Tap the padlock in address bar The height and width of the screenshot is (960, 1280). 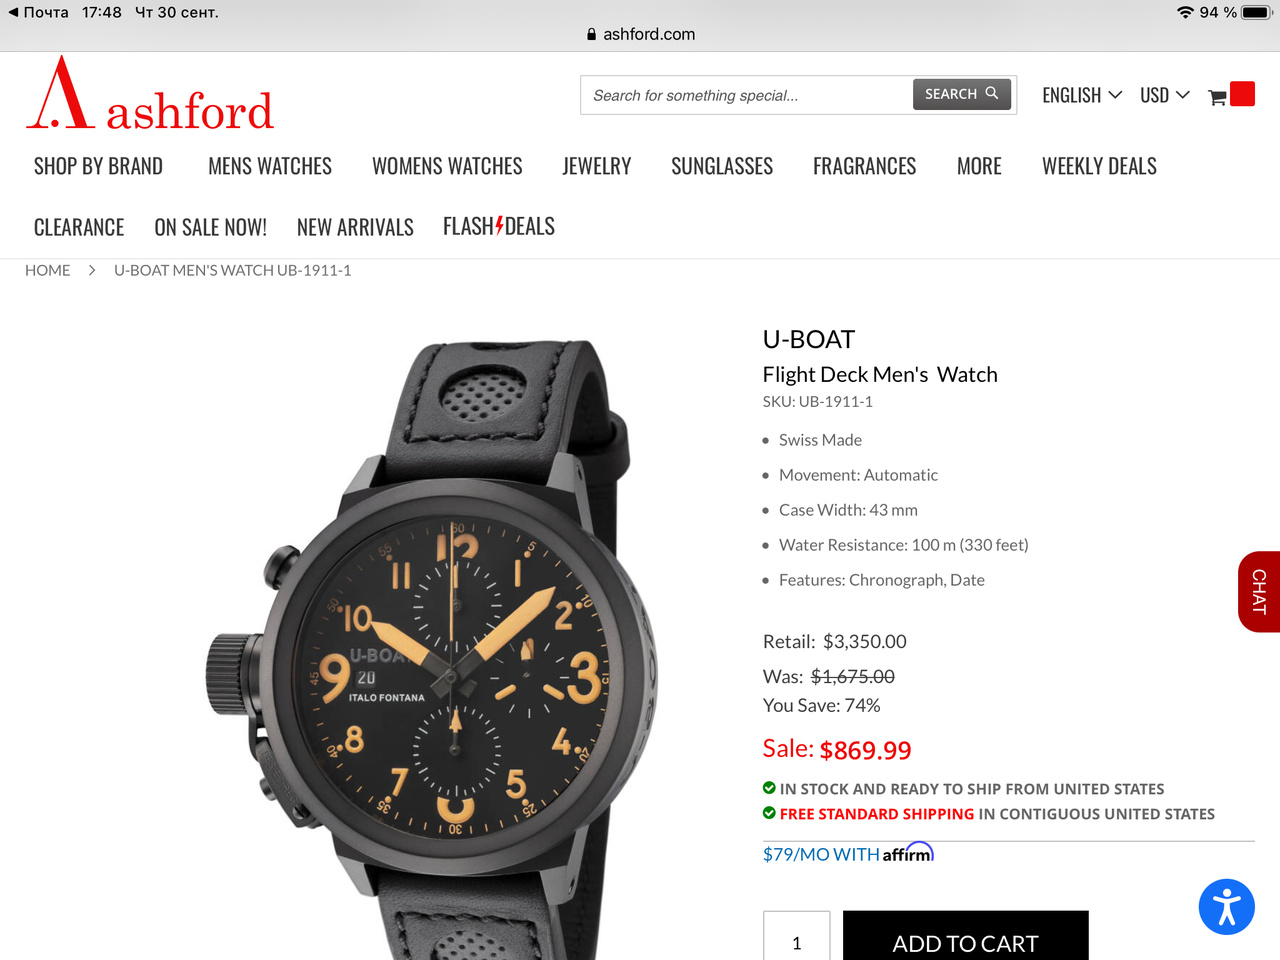[592, 34]
